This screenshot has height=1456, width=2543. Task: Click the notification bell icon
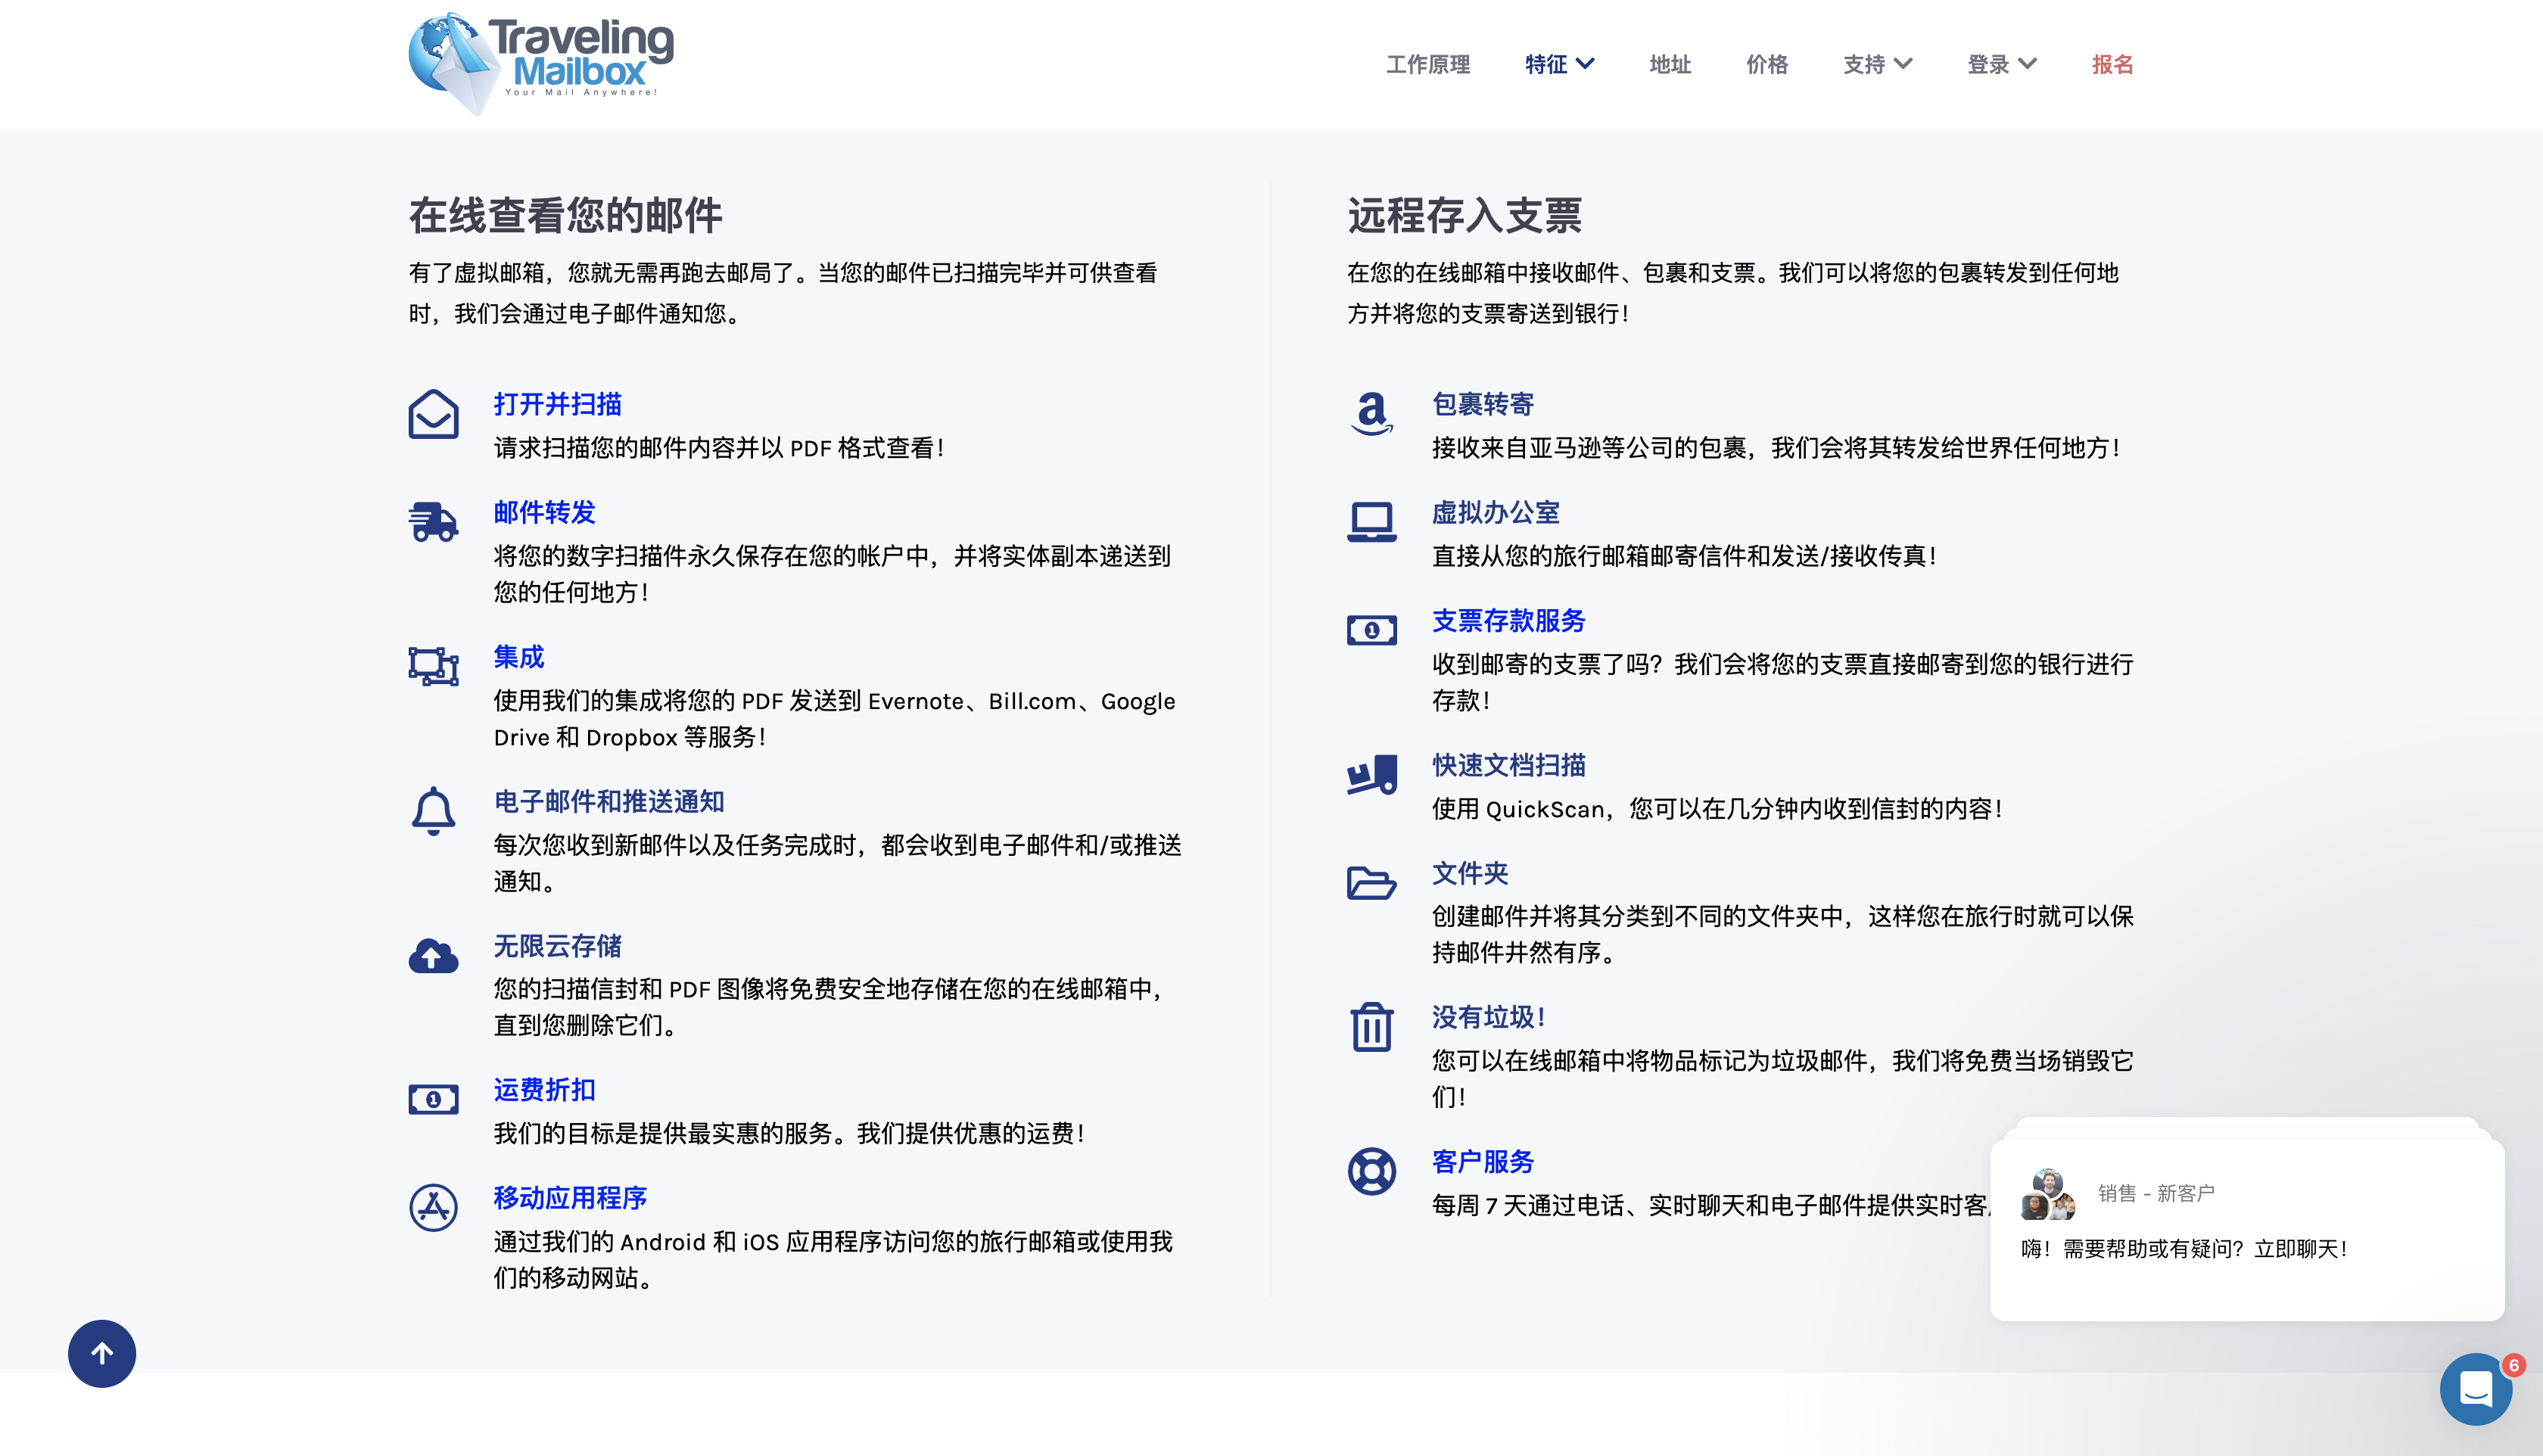[x=433, y=810]
